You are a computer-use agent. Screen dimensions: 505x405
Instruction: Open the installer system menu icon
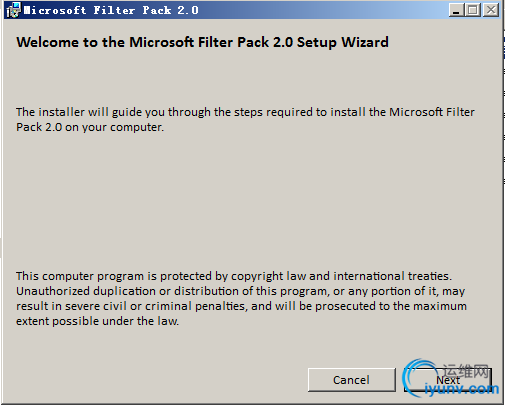(13, 10)
